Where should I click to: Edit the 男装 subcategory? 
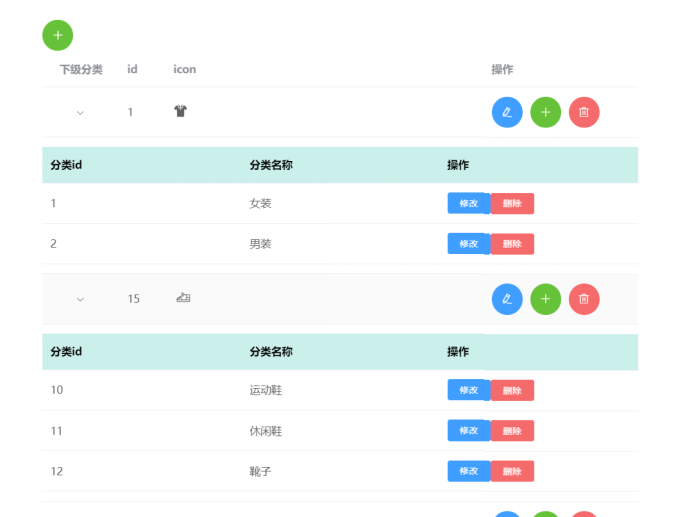468,244
